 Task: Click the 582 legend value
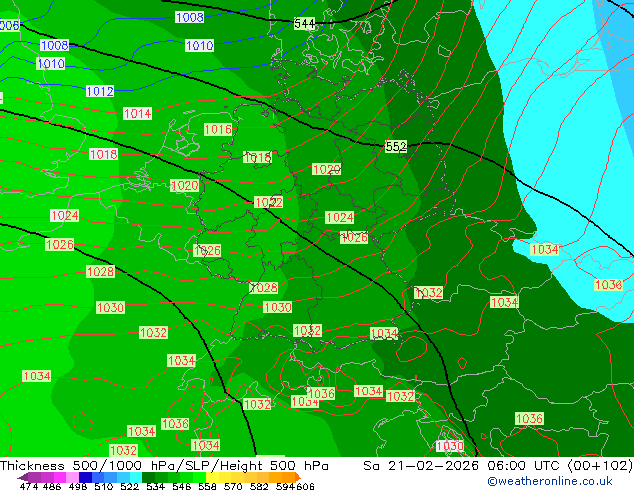point(259,486)
